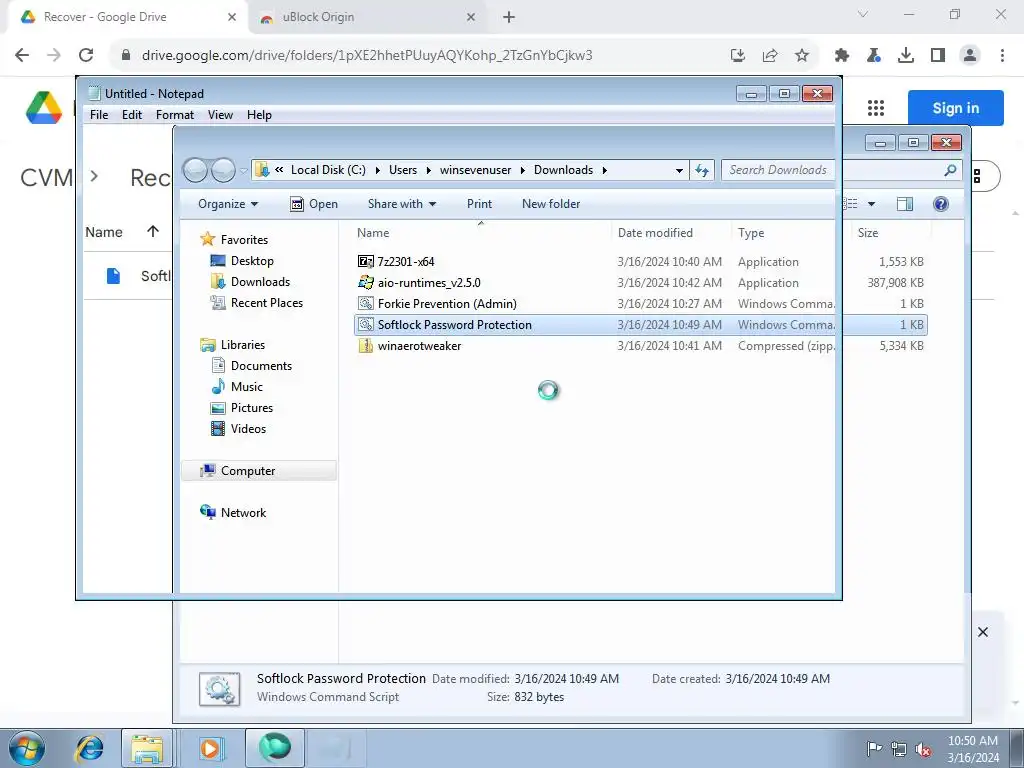Select Network in the navigation pane
This screenshot has height=768, width=1024.
click(243, 513)
